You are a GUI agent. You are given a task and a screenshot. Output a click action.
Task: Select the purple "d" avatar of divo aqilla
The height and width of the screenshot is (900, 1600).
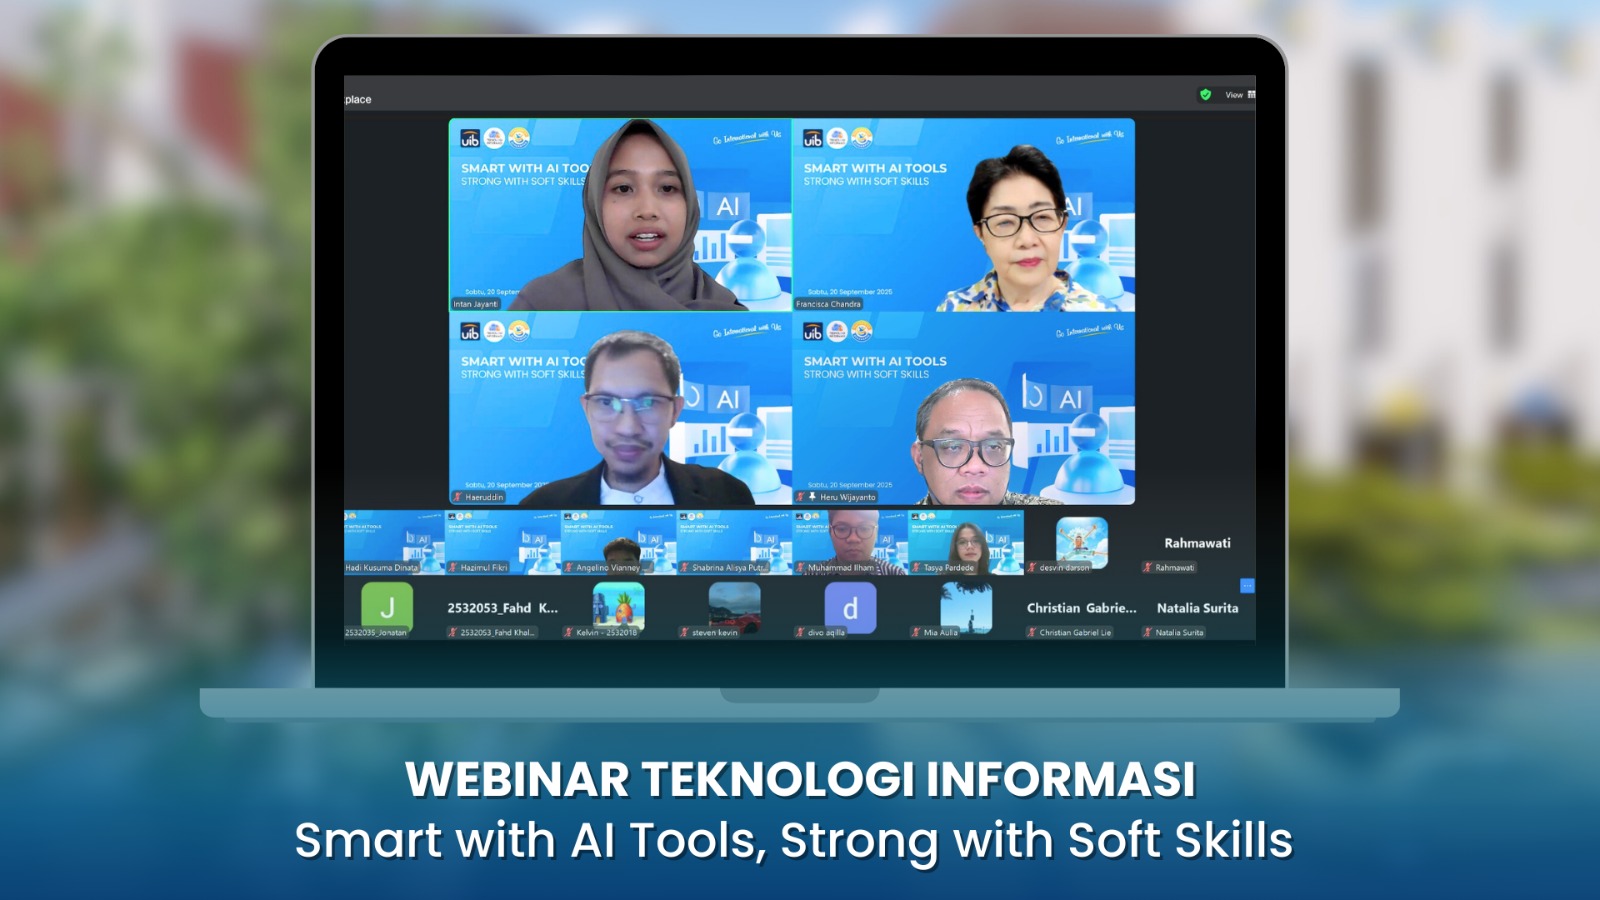pyautogui.click(x=850, y=608)
